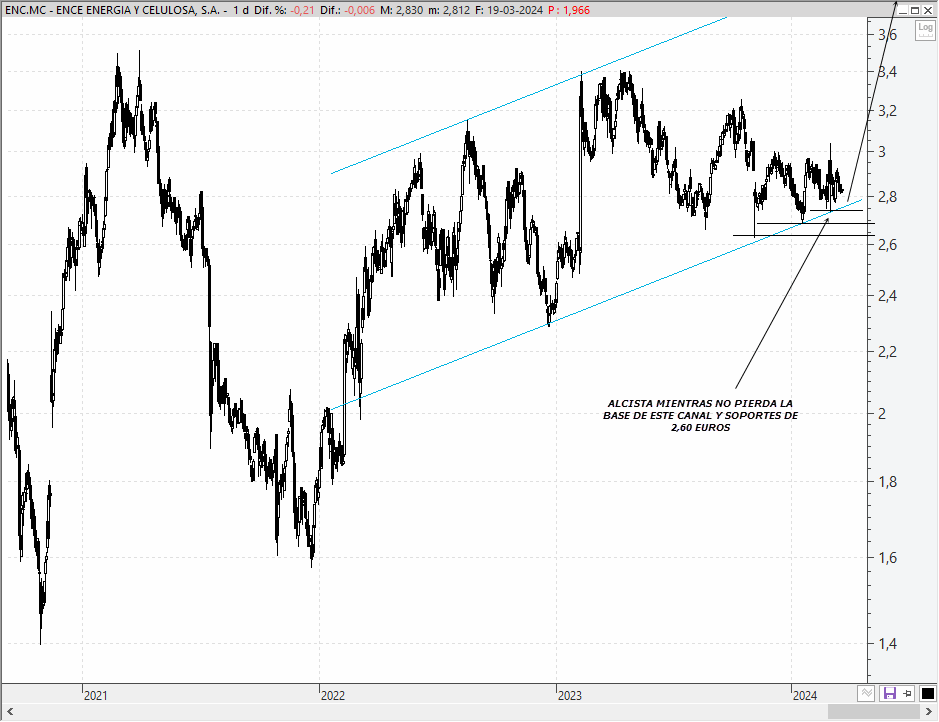Screen dimensions: 939x722
Task: Close the ENC.MC chart window
Action: pos(928,10)
